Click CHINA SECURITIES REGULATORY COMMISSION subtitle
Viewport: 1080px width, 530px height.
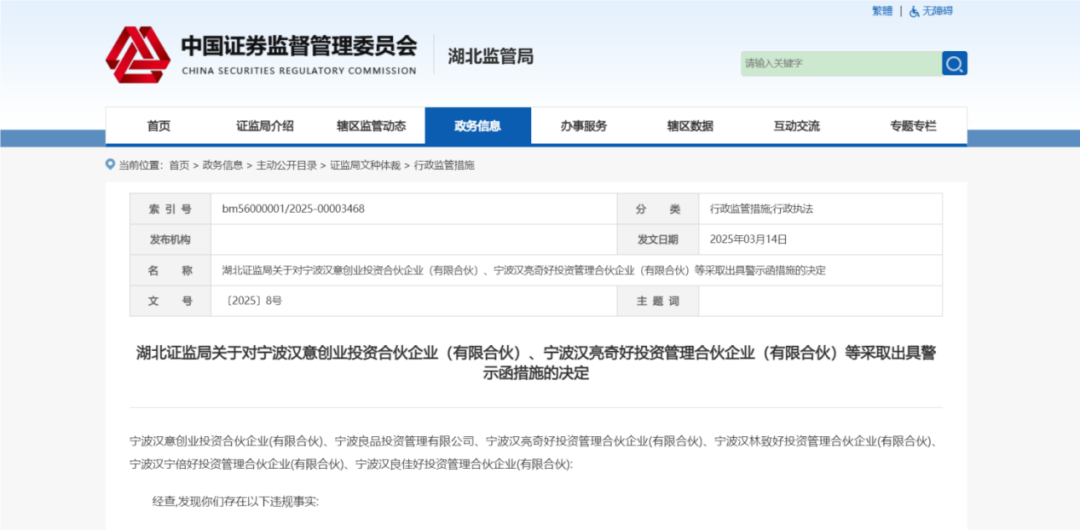(x=299, y=70)
